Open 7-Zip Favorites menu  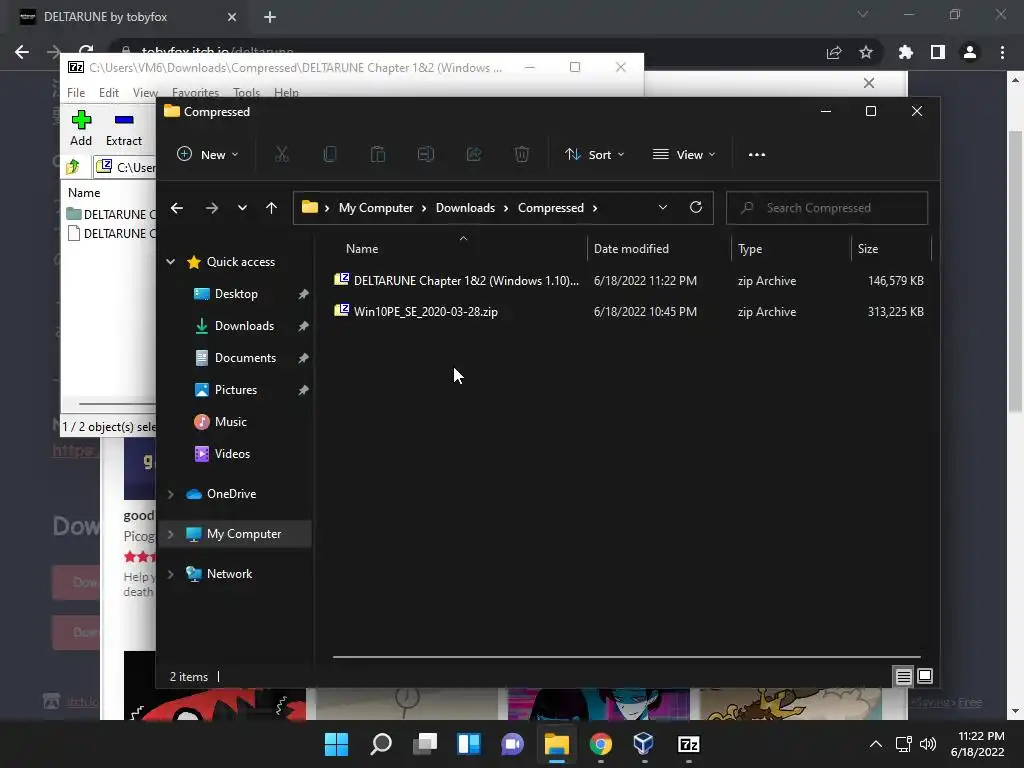coord(195,93)
